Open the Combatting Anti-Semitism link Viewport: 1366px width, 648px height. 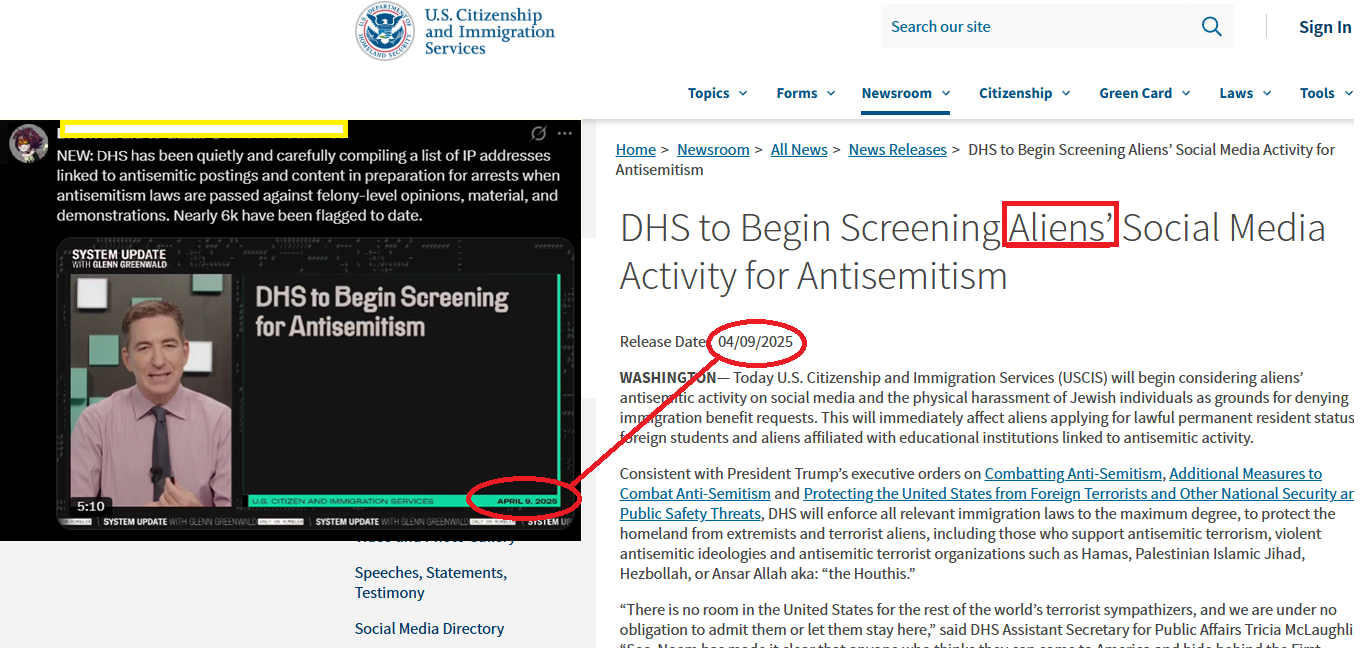click(x=1074, y=474)
